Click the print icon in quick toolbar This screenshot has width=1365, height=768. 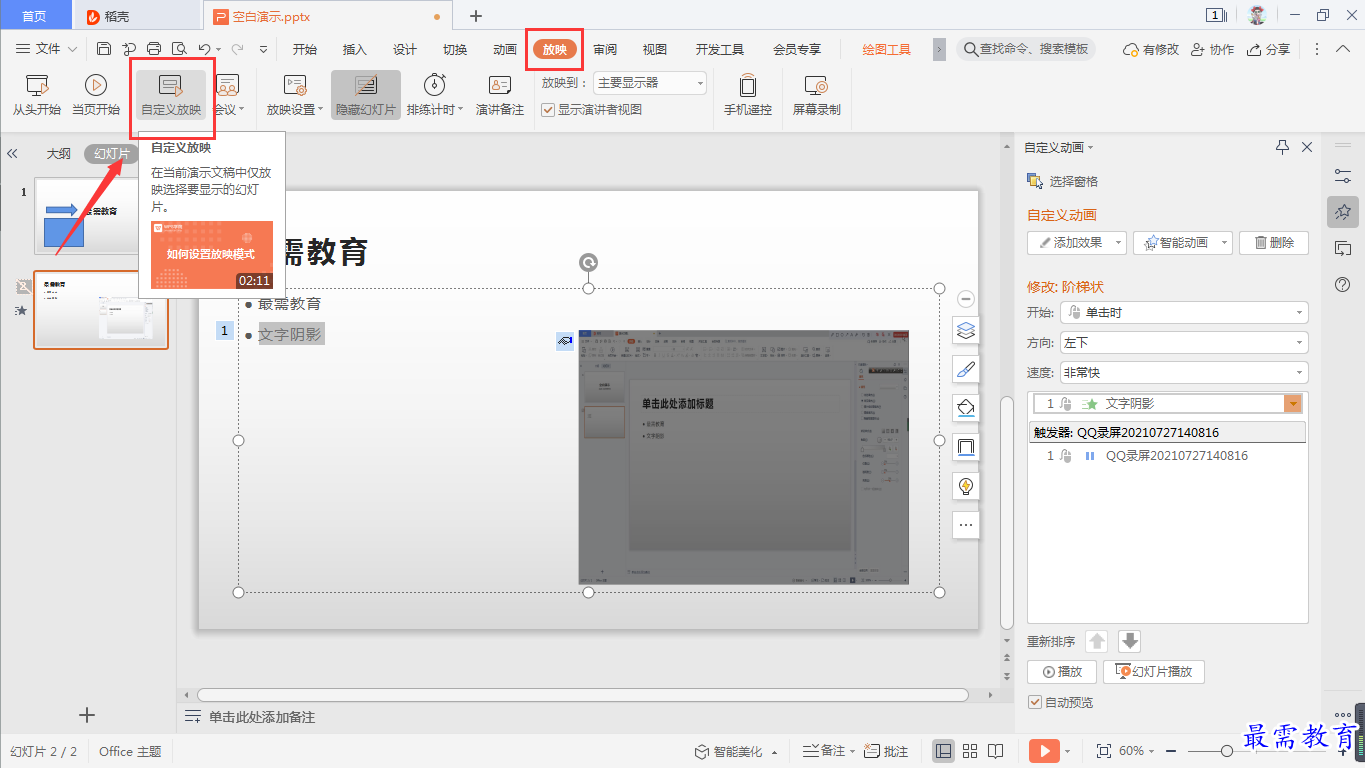[154, 49]
